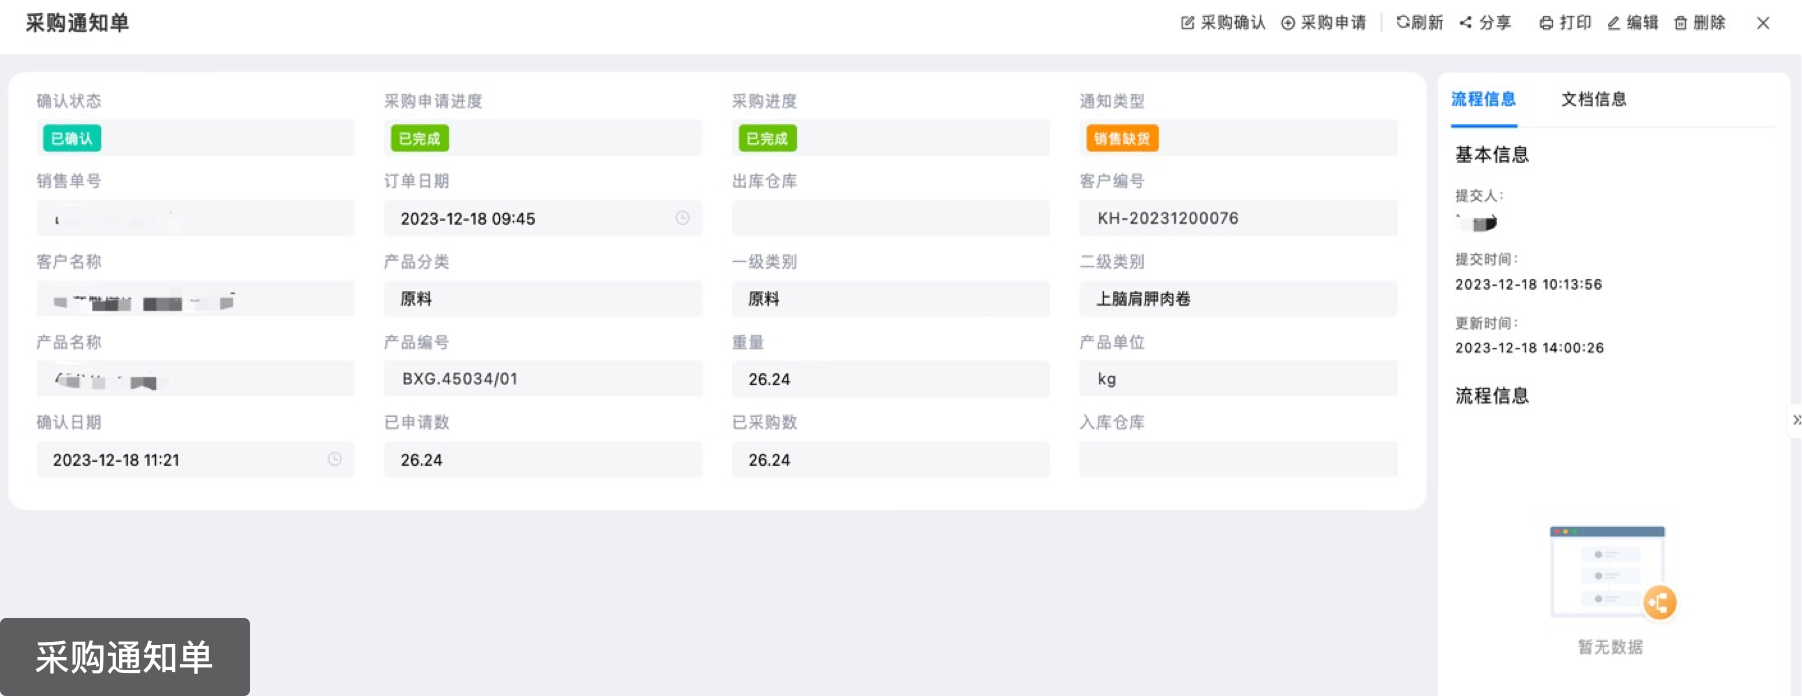The height and width of the screenshot is (696, 1802).
Task: Close the 采购通知单 dialog
Action: coord(1763,23)
